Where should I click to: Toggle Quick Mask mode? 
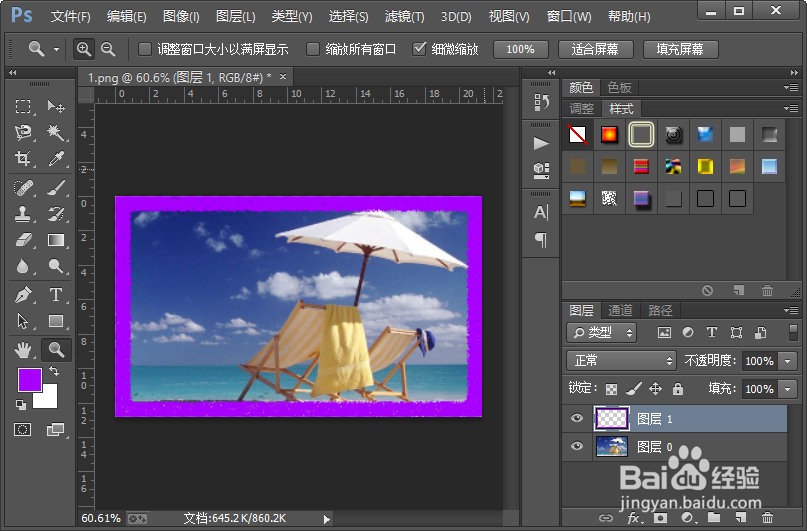click(x=22, y=430)
